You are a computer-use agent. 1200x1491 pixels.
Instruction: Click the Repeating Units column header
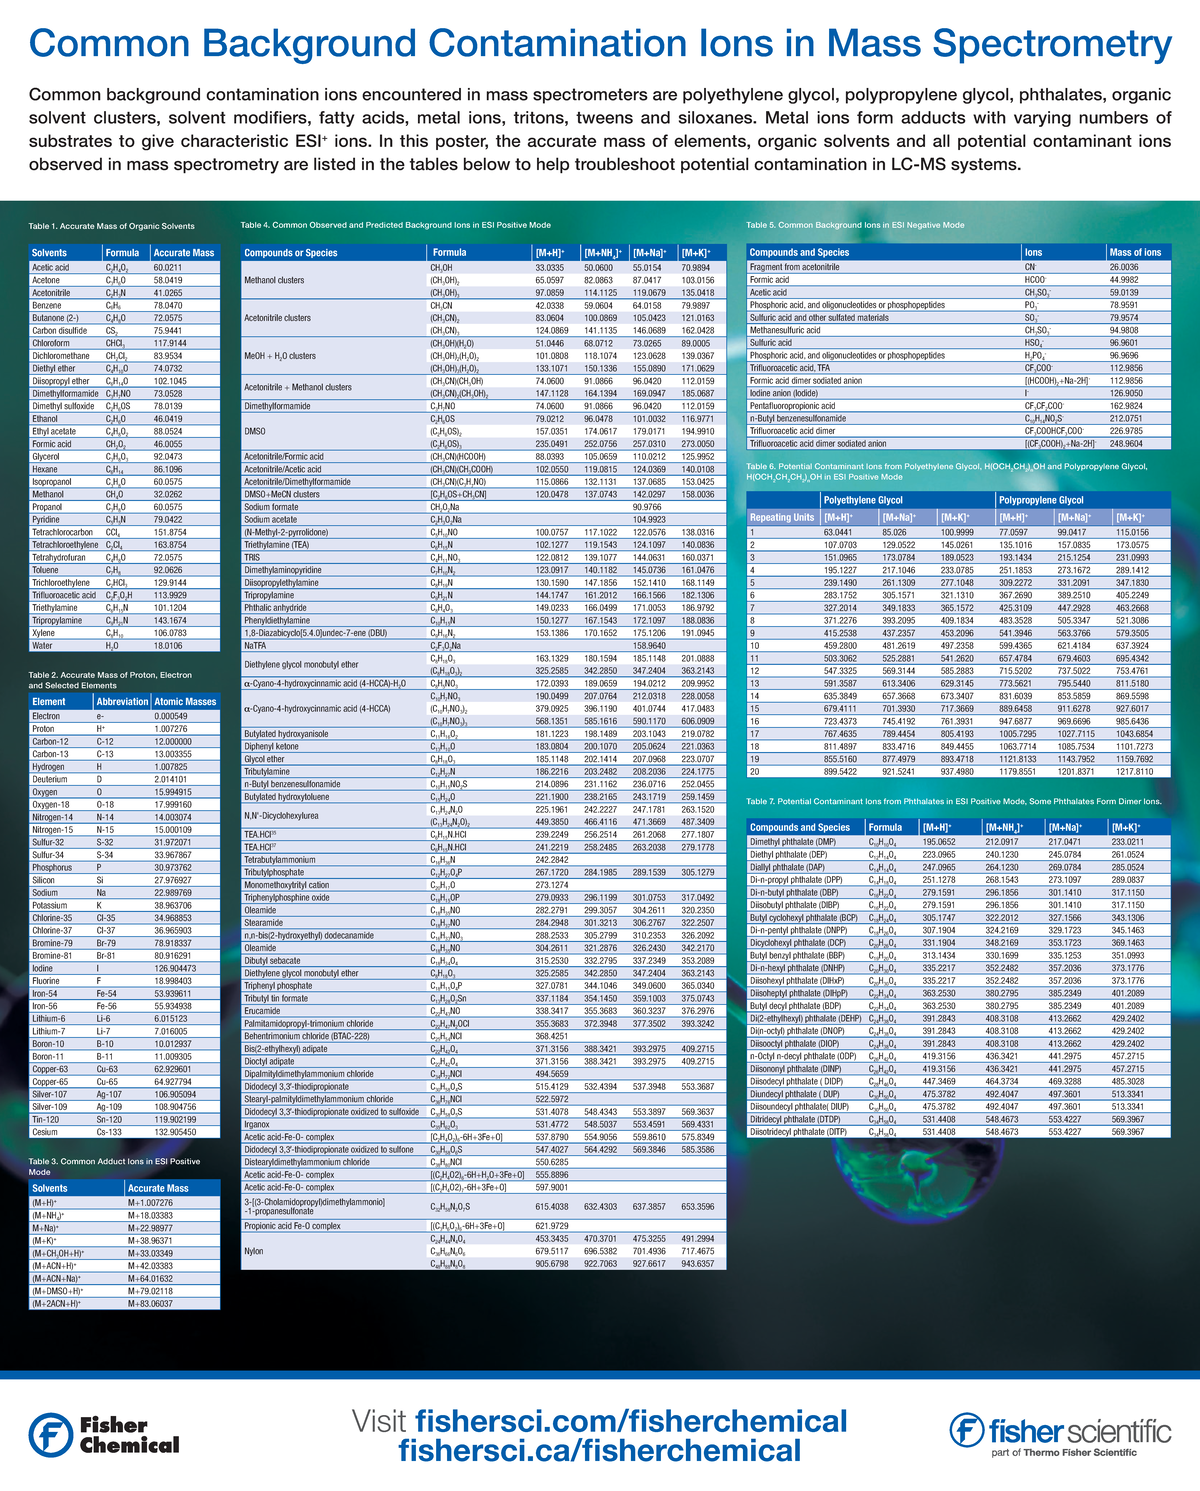[x=782, y=517]
